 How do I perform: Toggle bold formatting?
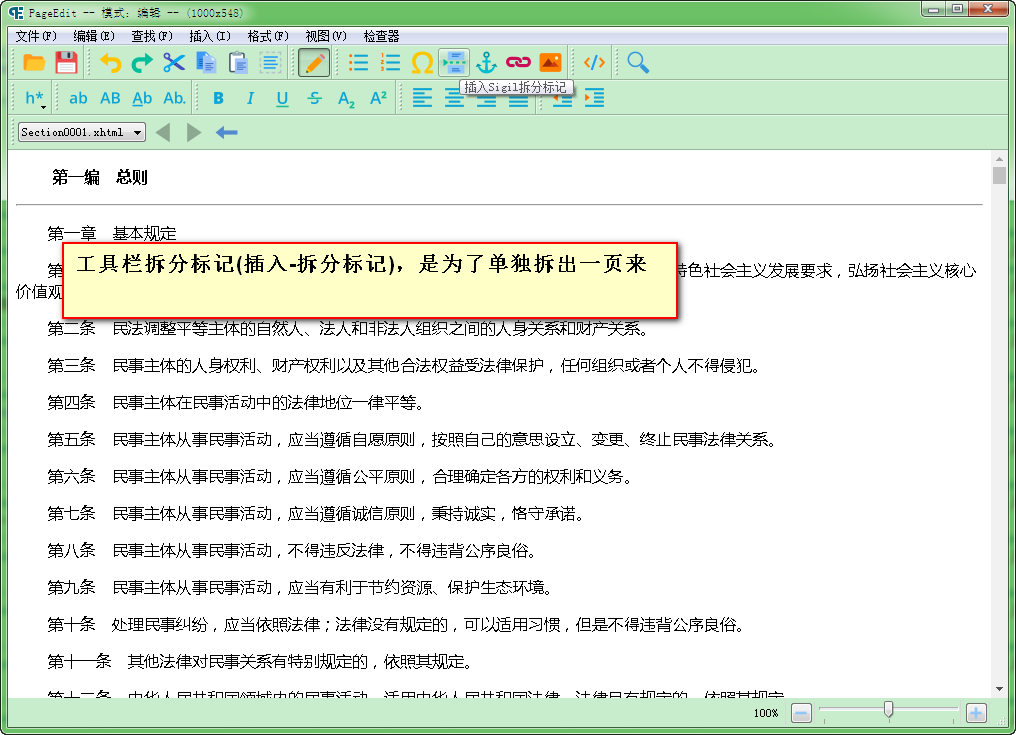click(x=218, y=99)
